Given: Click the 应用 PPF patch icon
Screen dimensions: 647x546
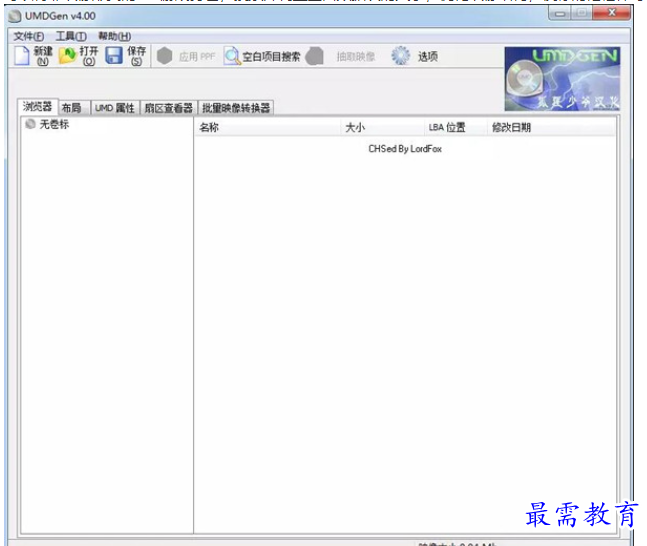Looking at the screenshot, I should tap(165, 56).
